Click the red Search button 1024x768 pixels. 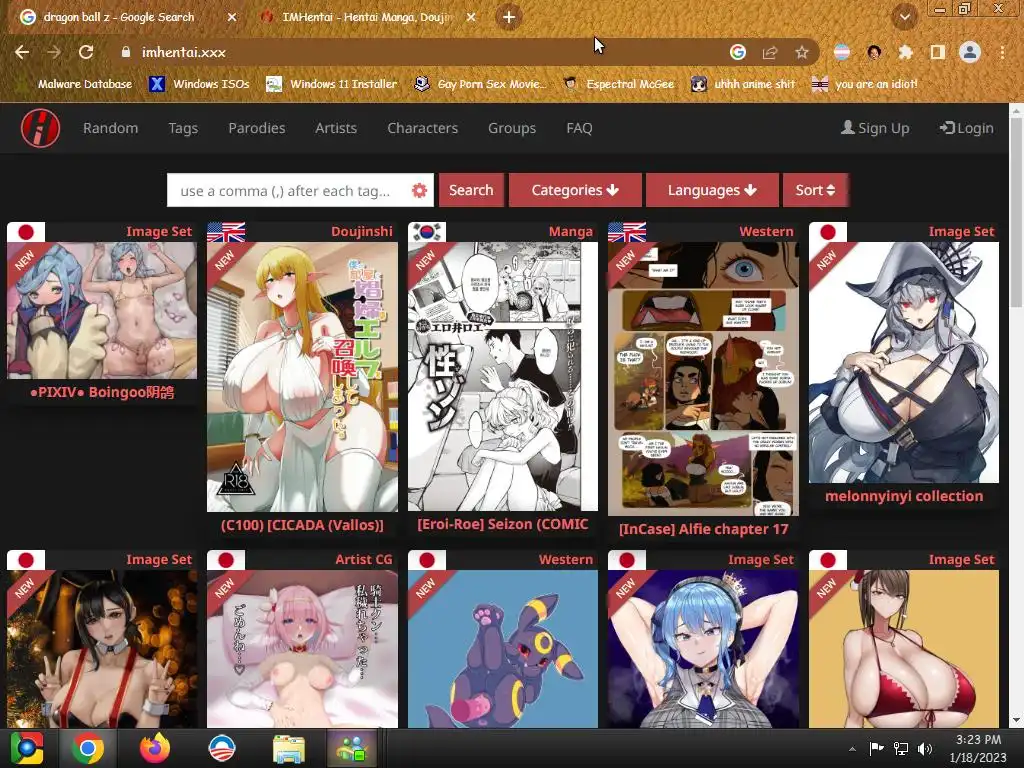[x=471, y=190]
